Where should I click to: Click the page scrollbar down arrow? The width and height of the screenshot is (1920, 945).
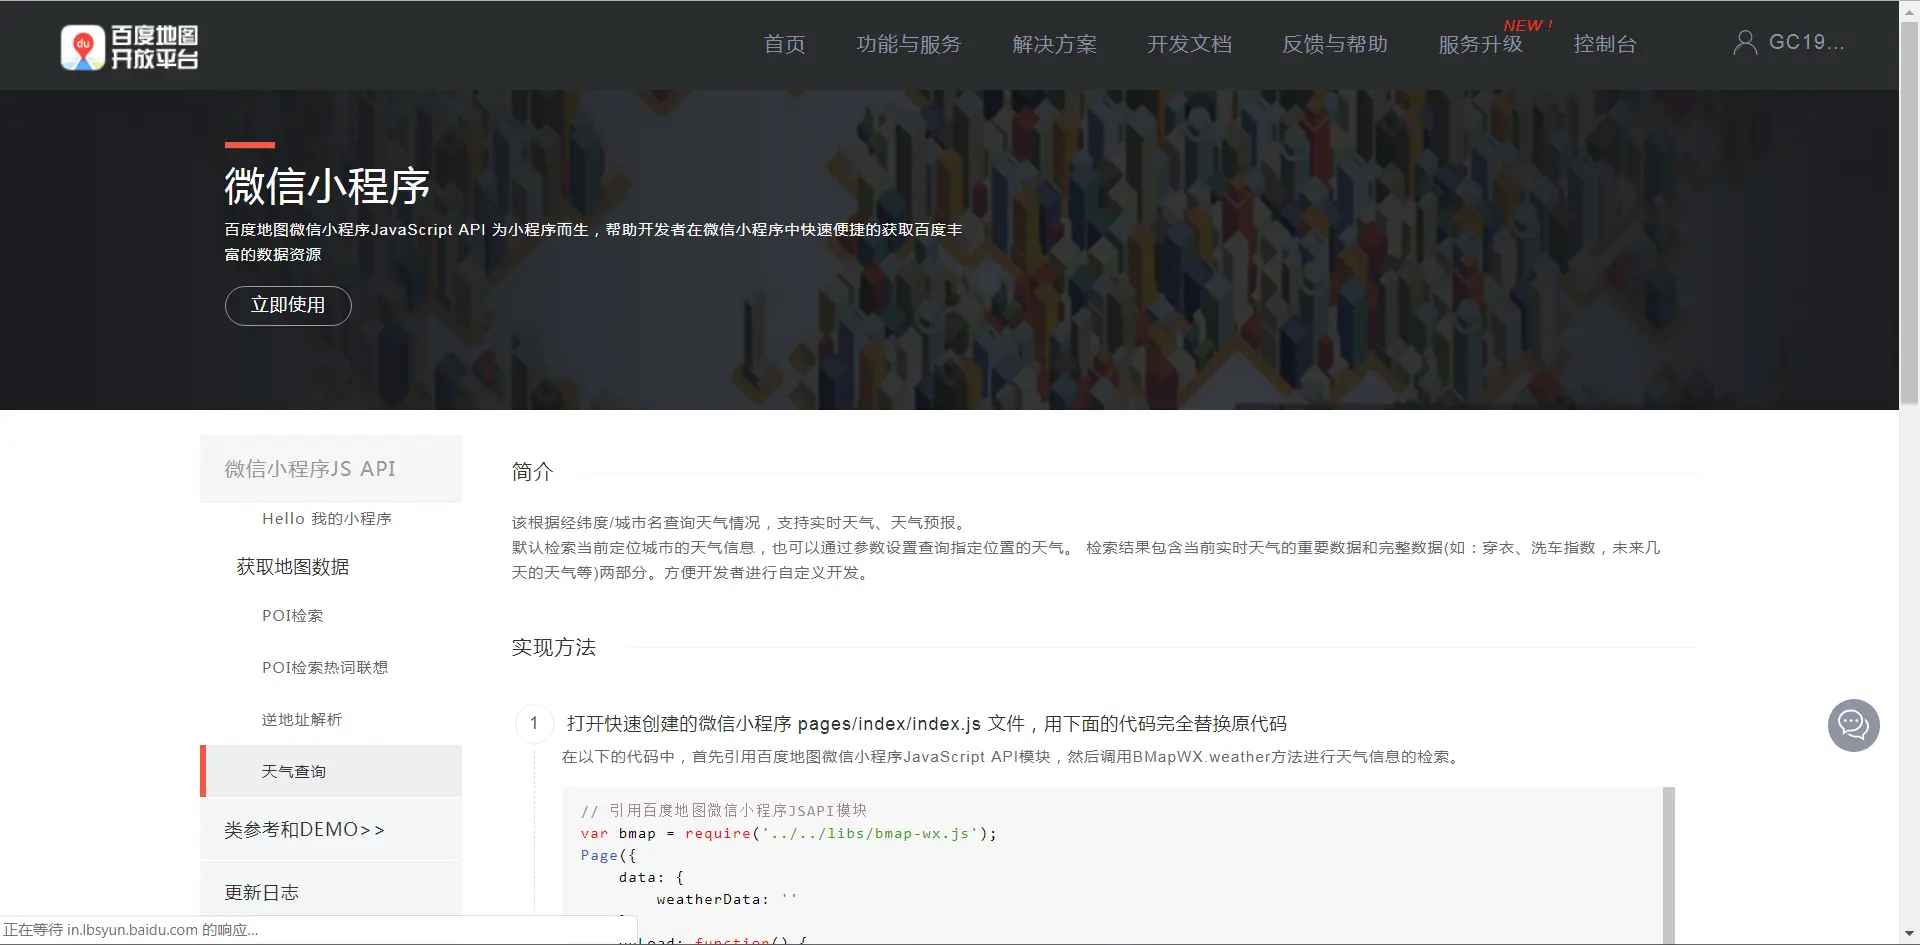point(1909,935)
